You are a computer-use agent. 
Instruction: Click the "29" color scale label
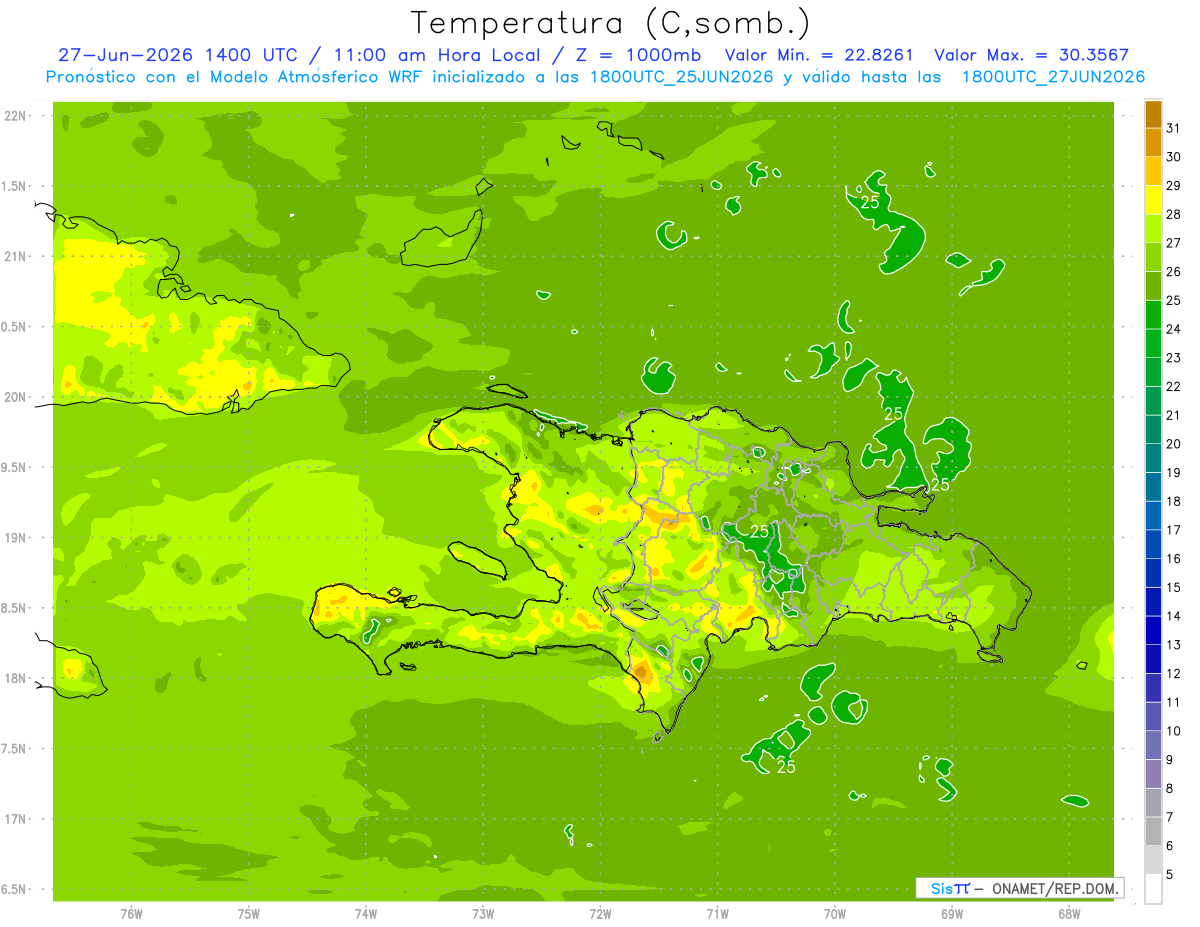[1174, 185]
